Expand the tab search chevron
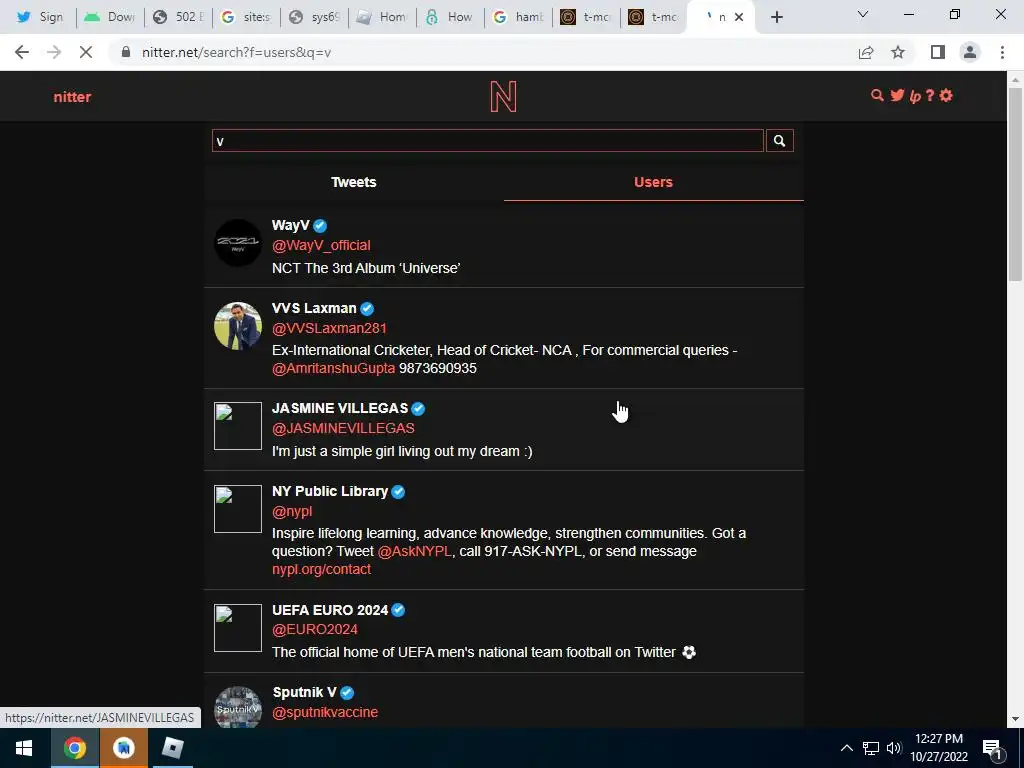This screenshot has height=768, width=1024. coord(863,14)
